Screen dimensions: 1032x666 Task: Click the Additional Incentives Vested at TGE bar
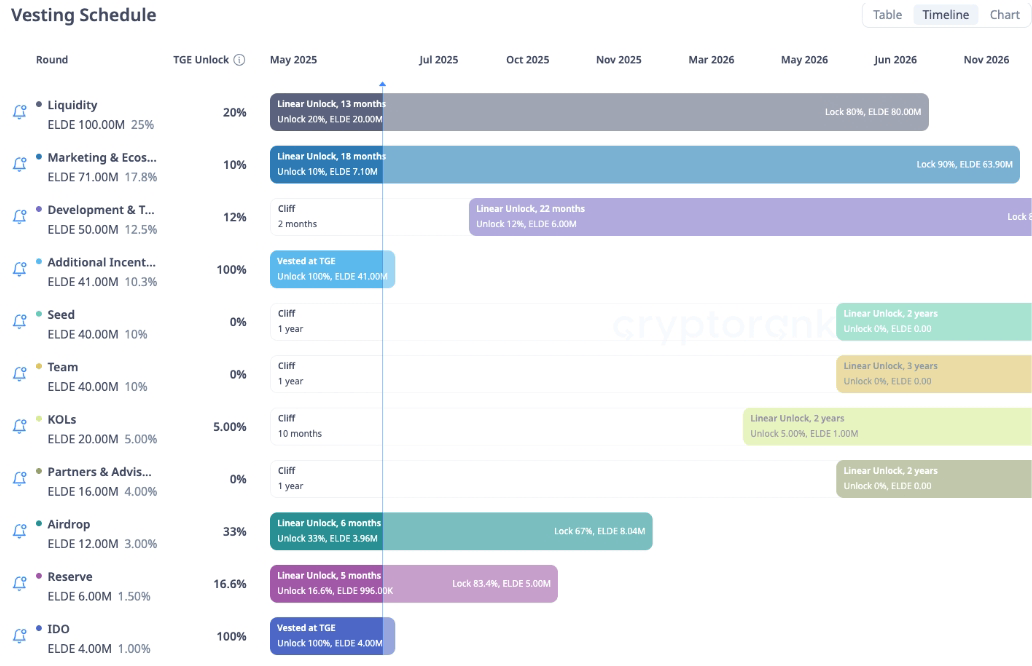(332, 269)
